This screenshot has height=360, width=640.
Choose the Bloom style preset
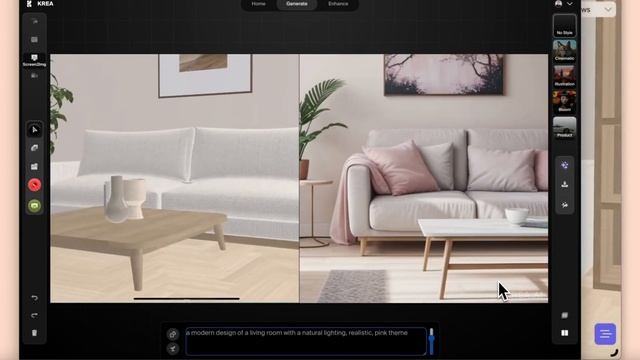[564, 102]
